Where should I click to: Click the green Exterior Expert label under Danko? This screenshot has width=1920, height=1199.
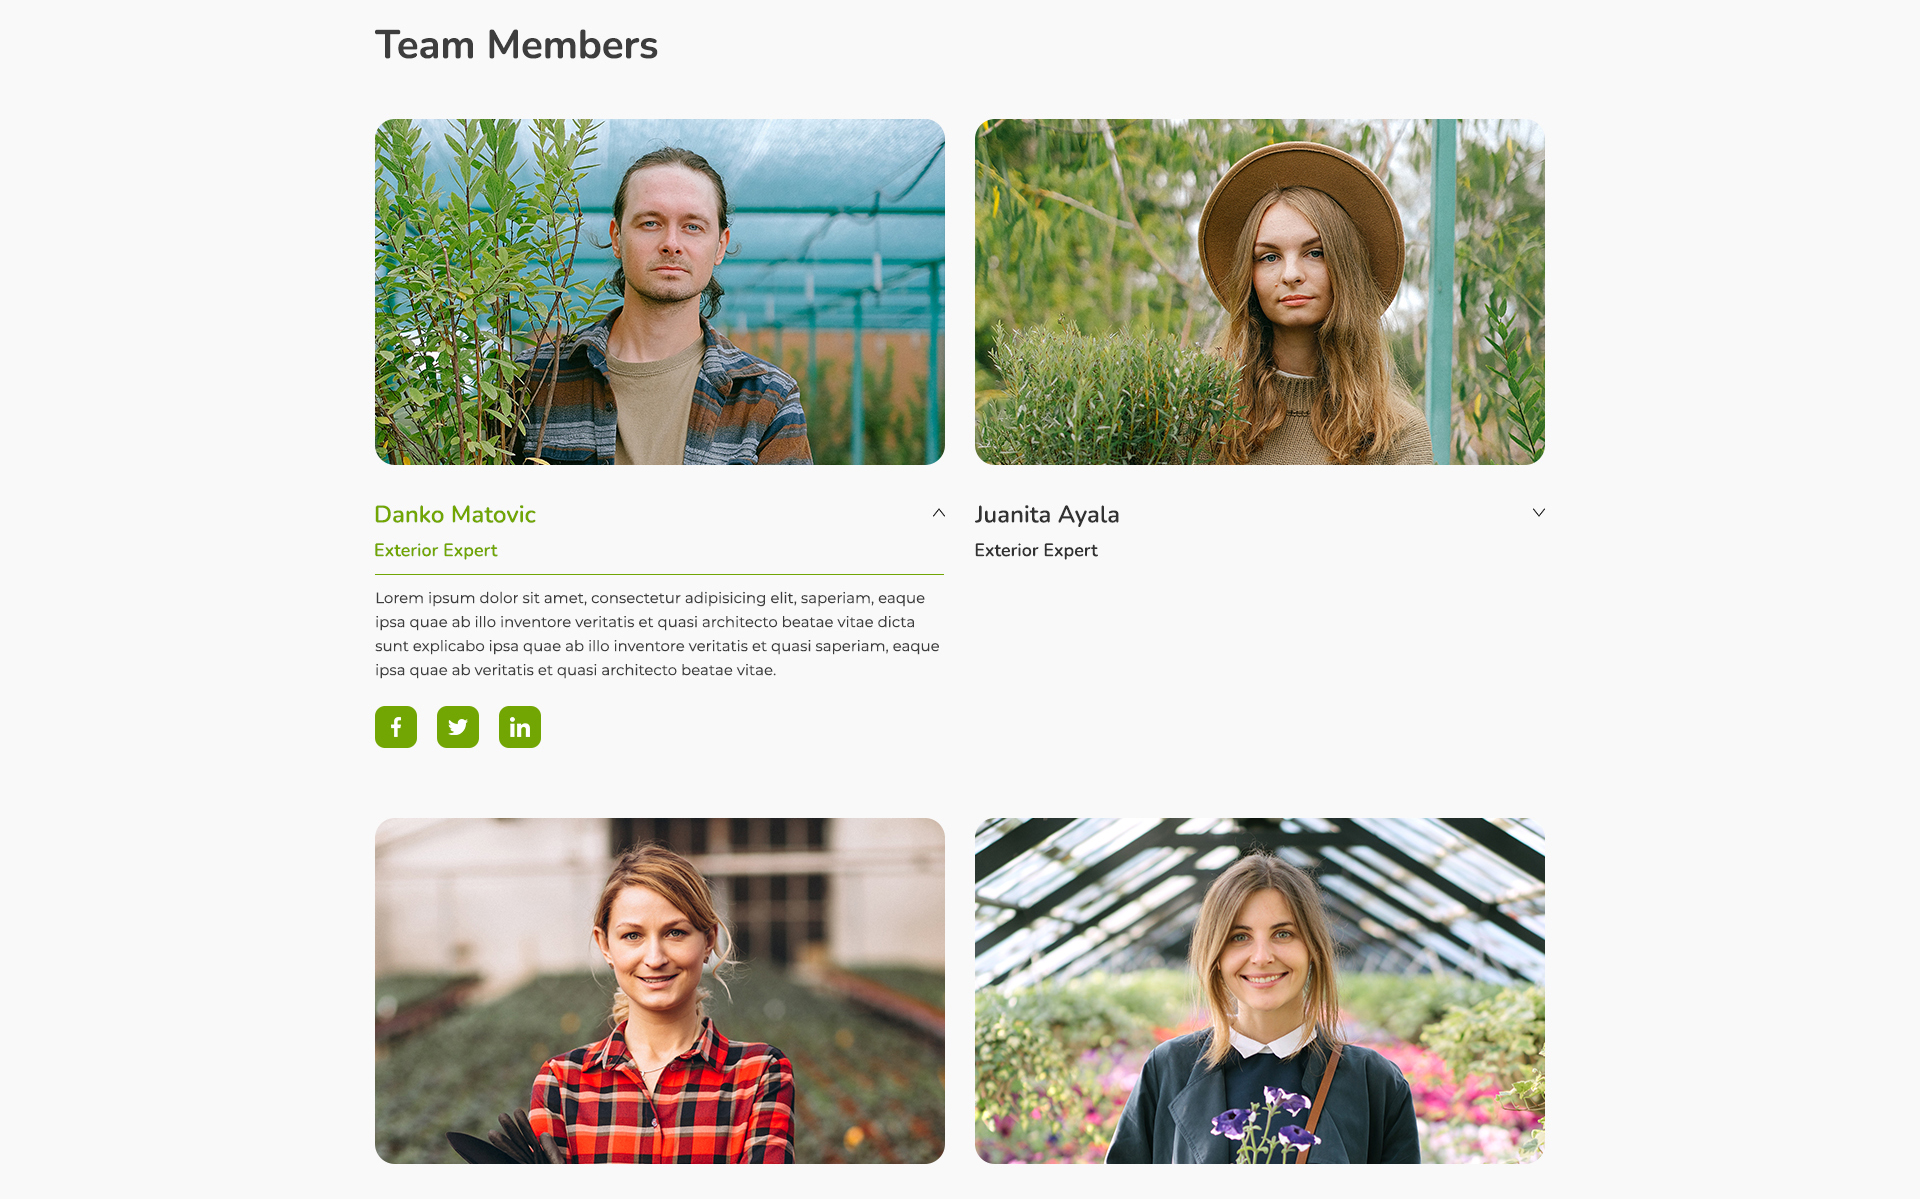[435, 550]
